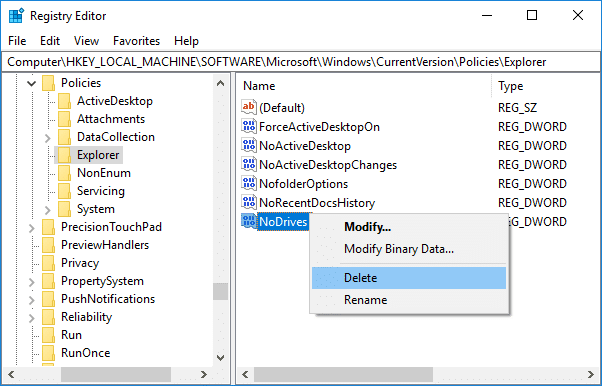Click the NonEnum folder icon

[x=64, y=173]
